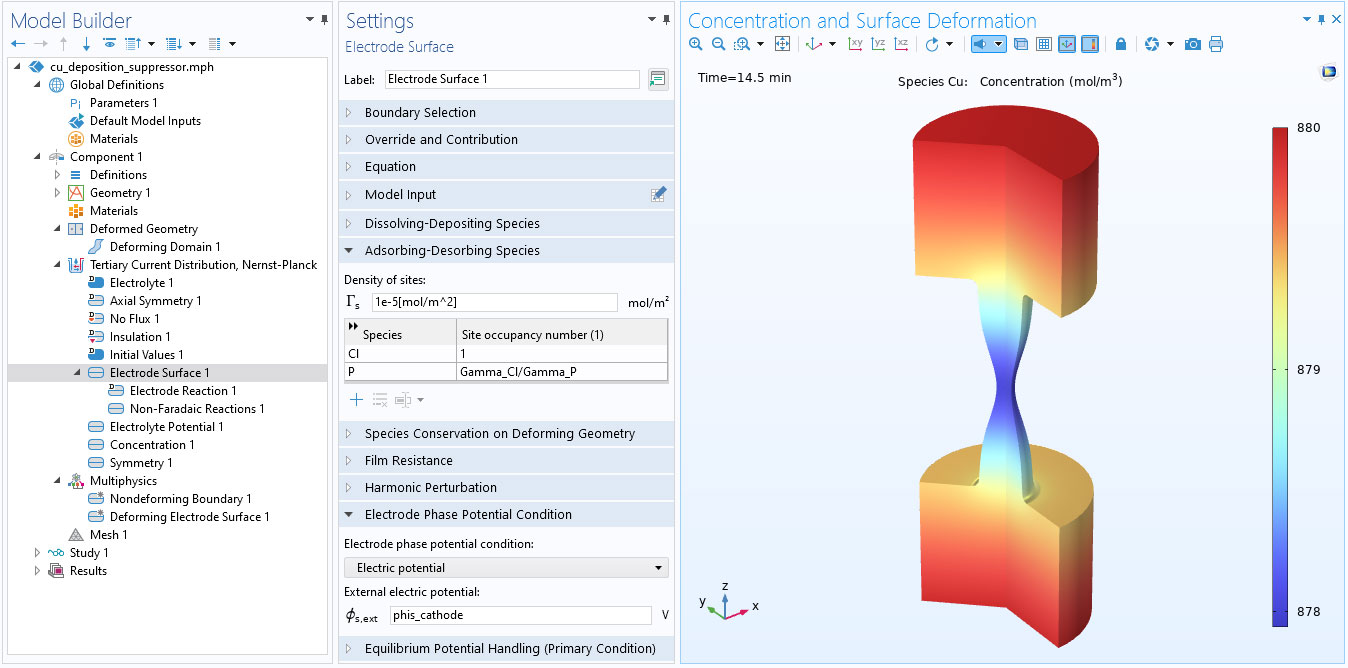The width and height of the screenshot is (1348, 668).
Task: Toggle the color legend display button
Action: pyautogui.click(x=1090, y=44)
